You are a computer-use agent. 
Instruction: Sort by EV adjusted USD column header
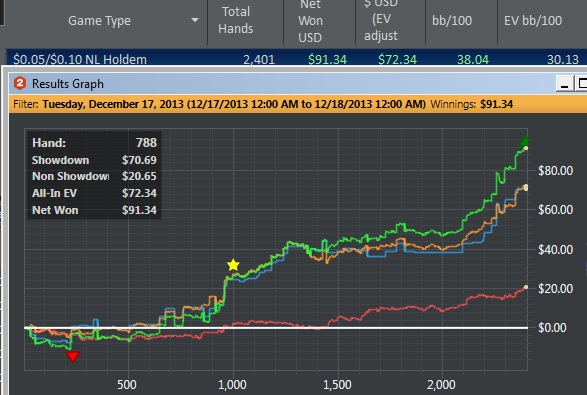coord(381,21)
